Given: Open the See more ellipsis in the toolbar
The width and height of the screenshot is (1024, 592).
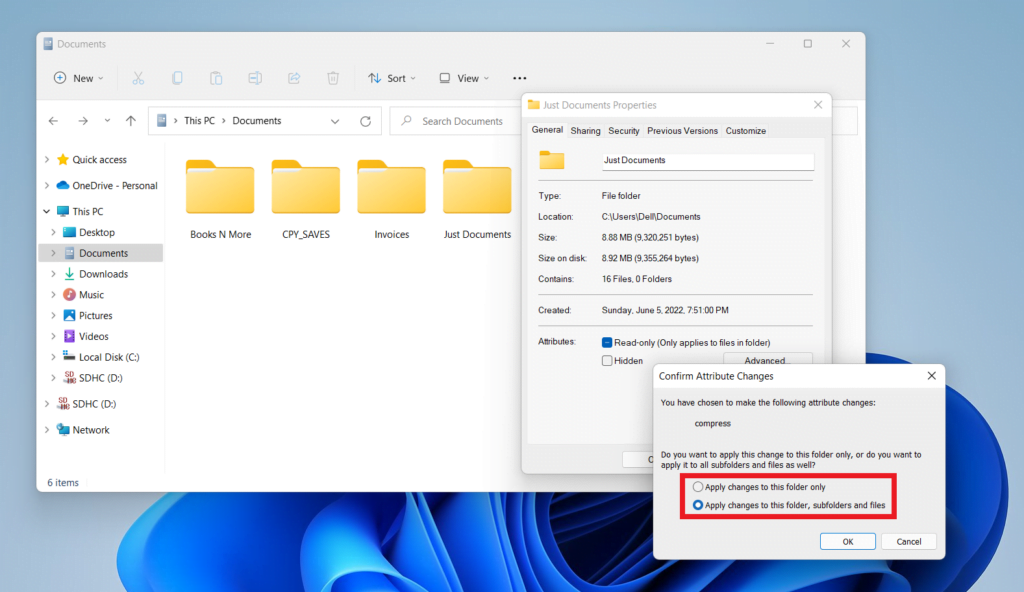Looking at the screenshot, I should [x=519, y=78].
